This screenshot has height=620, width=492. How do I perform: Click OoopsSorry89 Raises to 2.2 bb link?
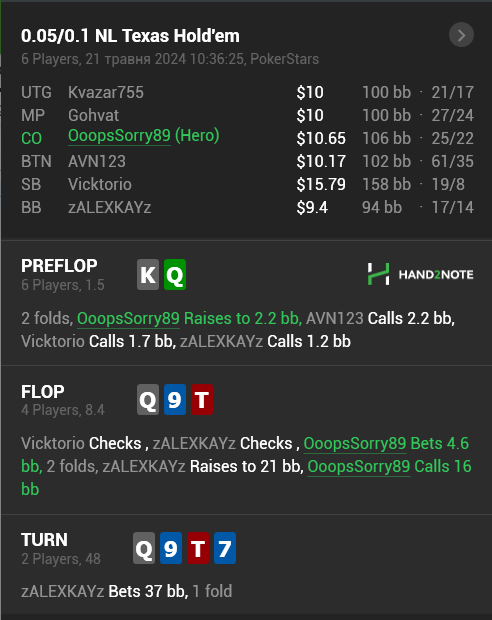[189, 318]
